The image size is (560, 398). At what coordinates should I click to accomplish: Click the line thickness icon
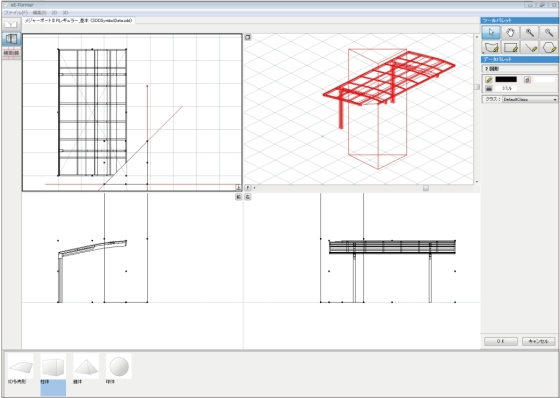(x=489, y=88)
